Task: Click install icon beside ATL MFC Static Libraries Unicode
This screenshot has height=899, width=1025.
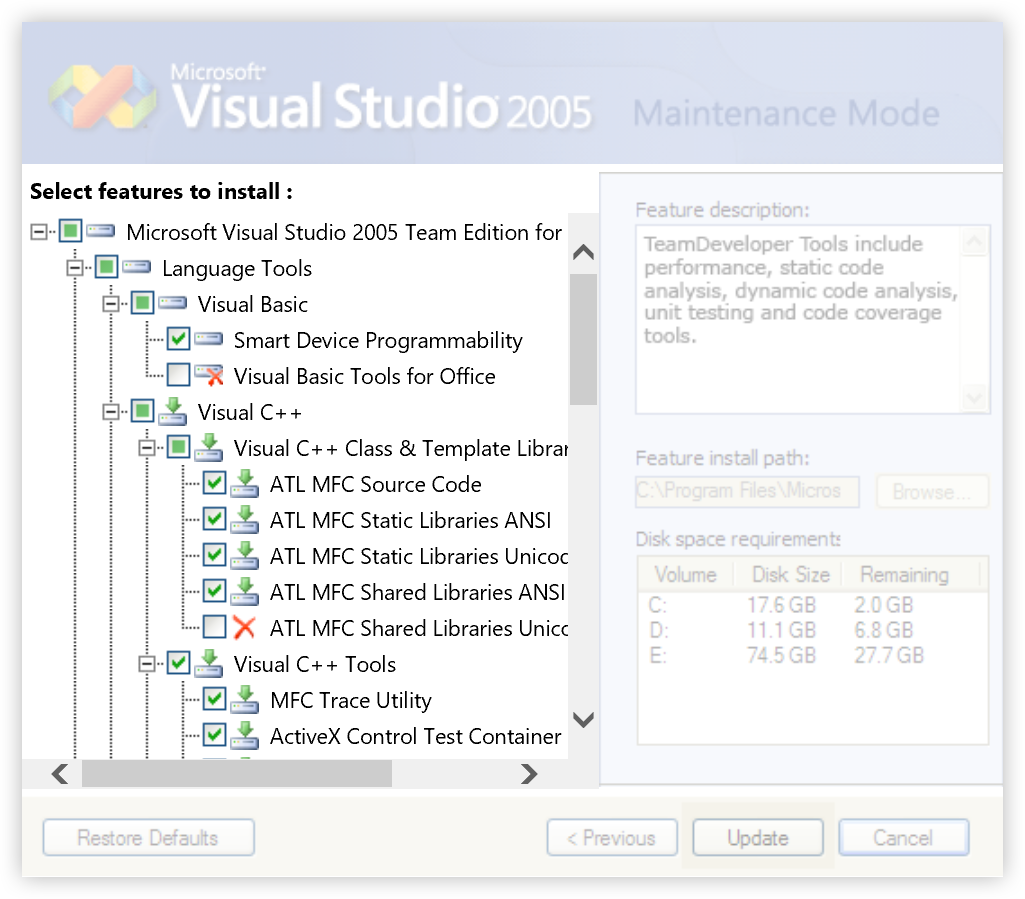Action: 245,554
